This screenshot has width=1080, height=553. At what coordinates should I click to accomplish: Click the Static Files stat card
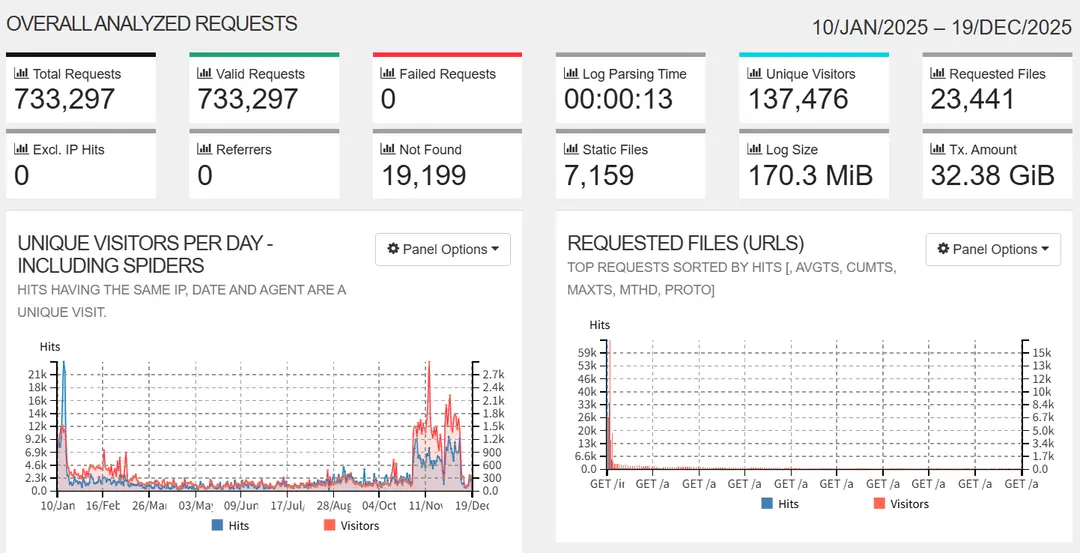631,165
